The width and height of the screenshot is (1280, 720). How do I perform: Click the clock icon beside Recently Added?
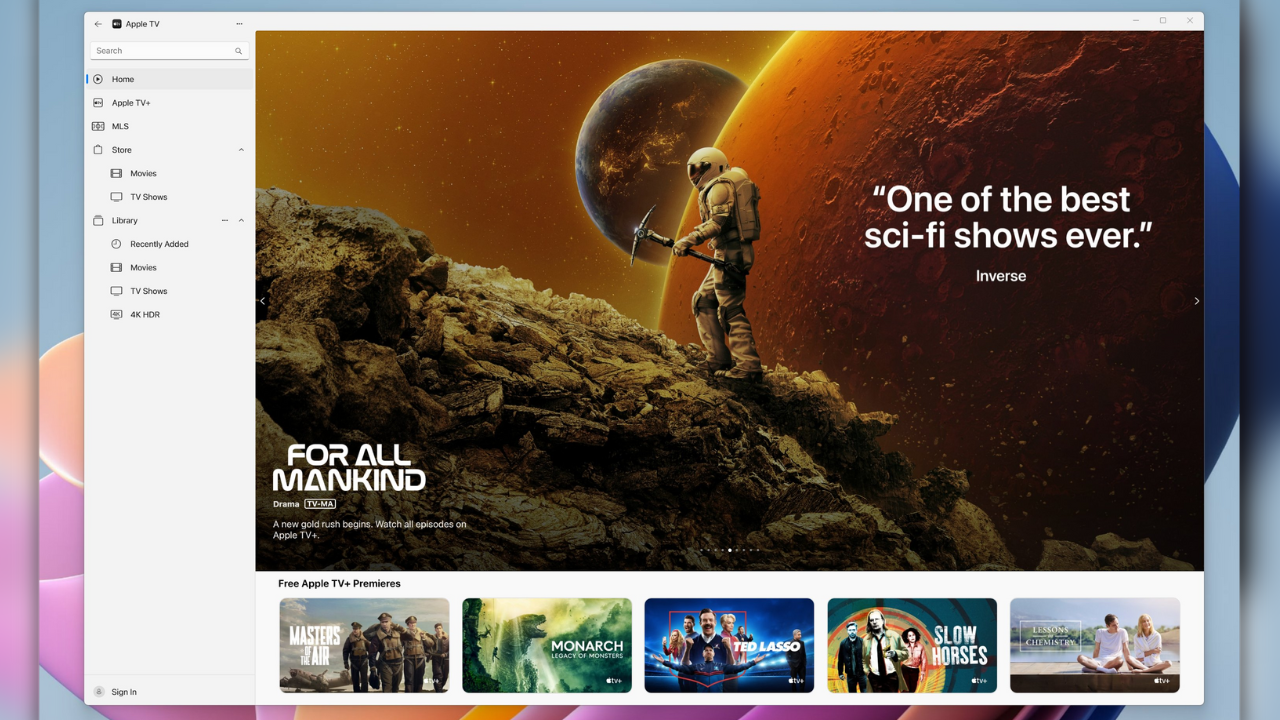pyautogui.click(x=116, y=244)
